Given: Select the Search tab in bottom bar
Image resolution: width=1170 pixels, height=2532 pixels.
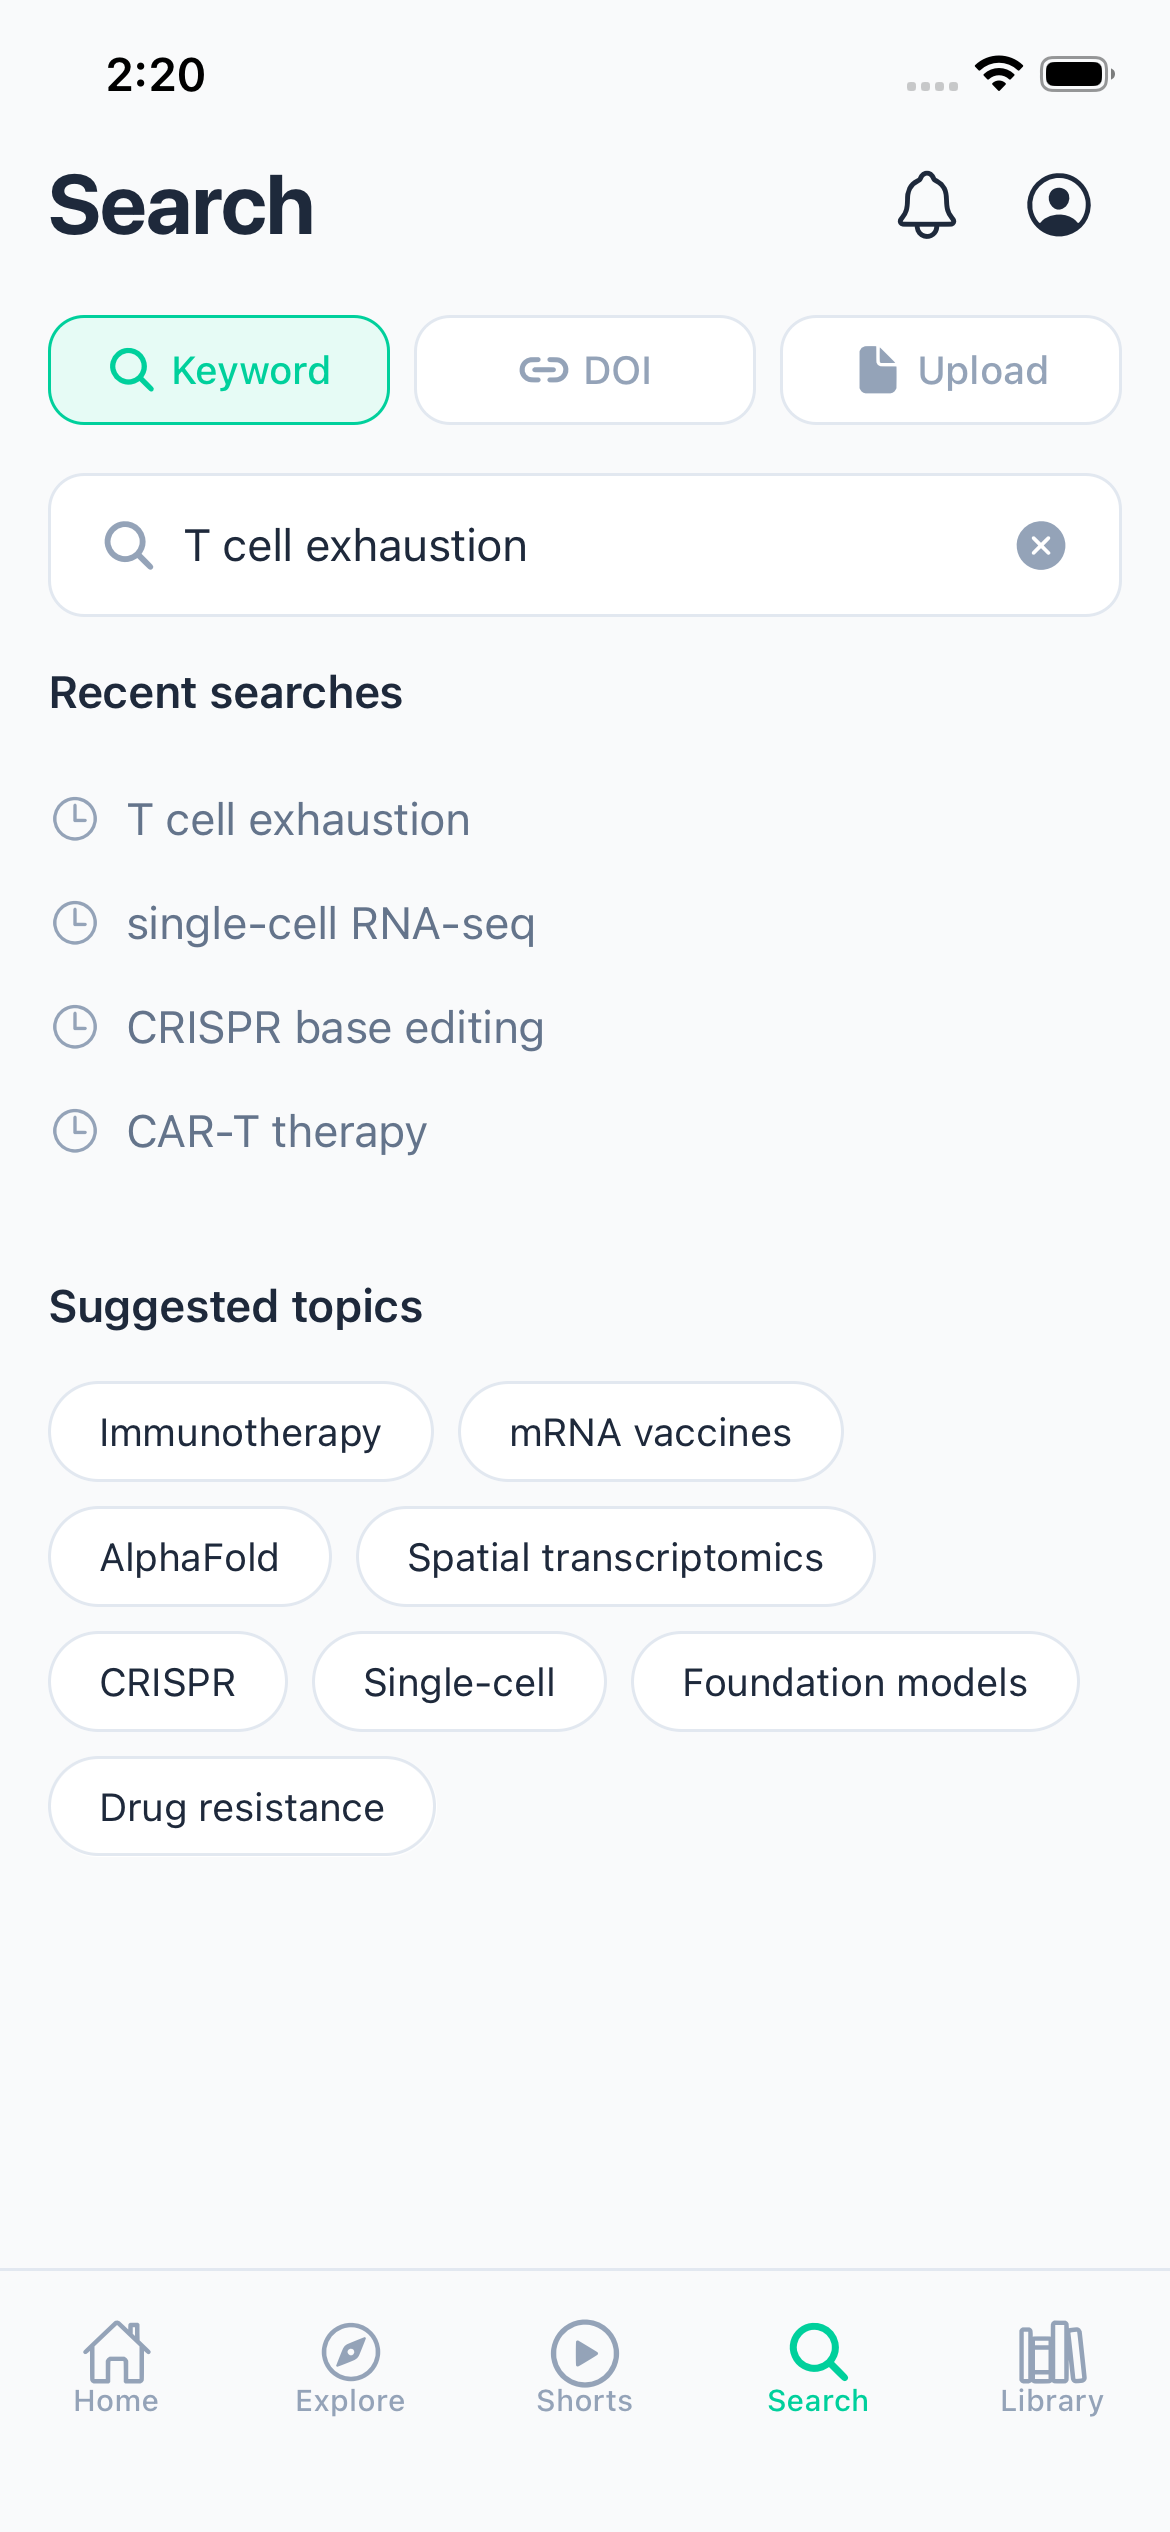Looking at the screenshot, I should click(818, 2367).
